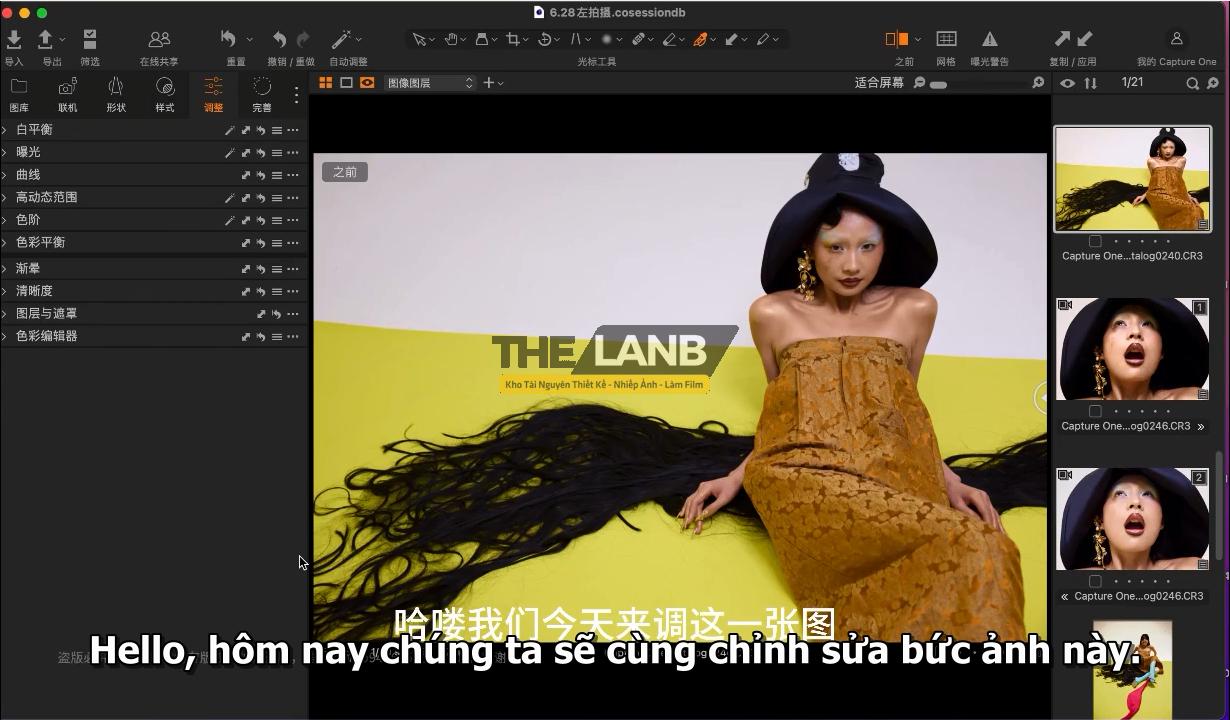Screen dimensions: 1230x720
Task: Expand the White Balance (白平衡) panel
Action: coord(5,130)
